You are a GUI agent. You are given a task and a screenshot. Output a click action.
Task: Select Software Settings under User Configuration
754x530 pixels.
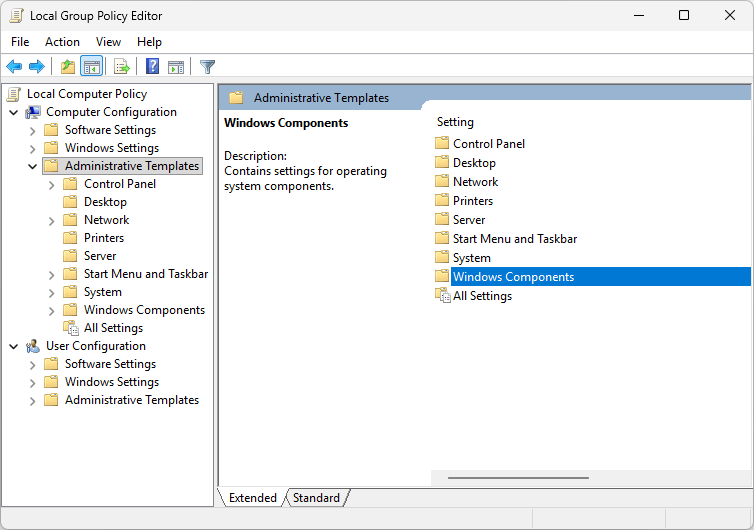click(x=111, y=364)
